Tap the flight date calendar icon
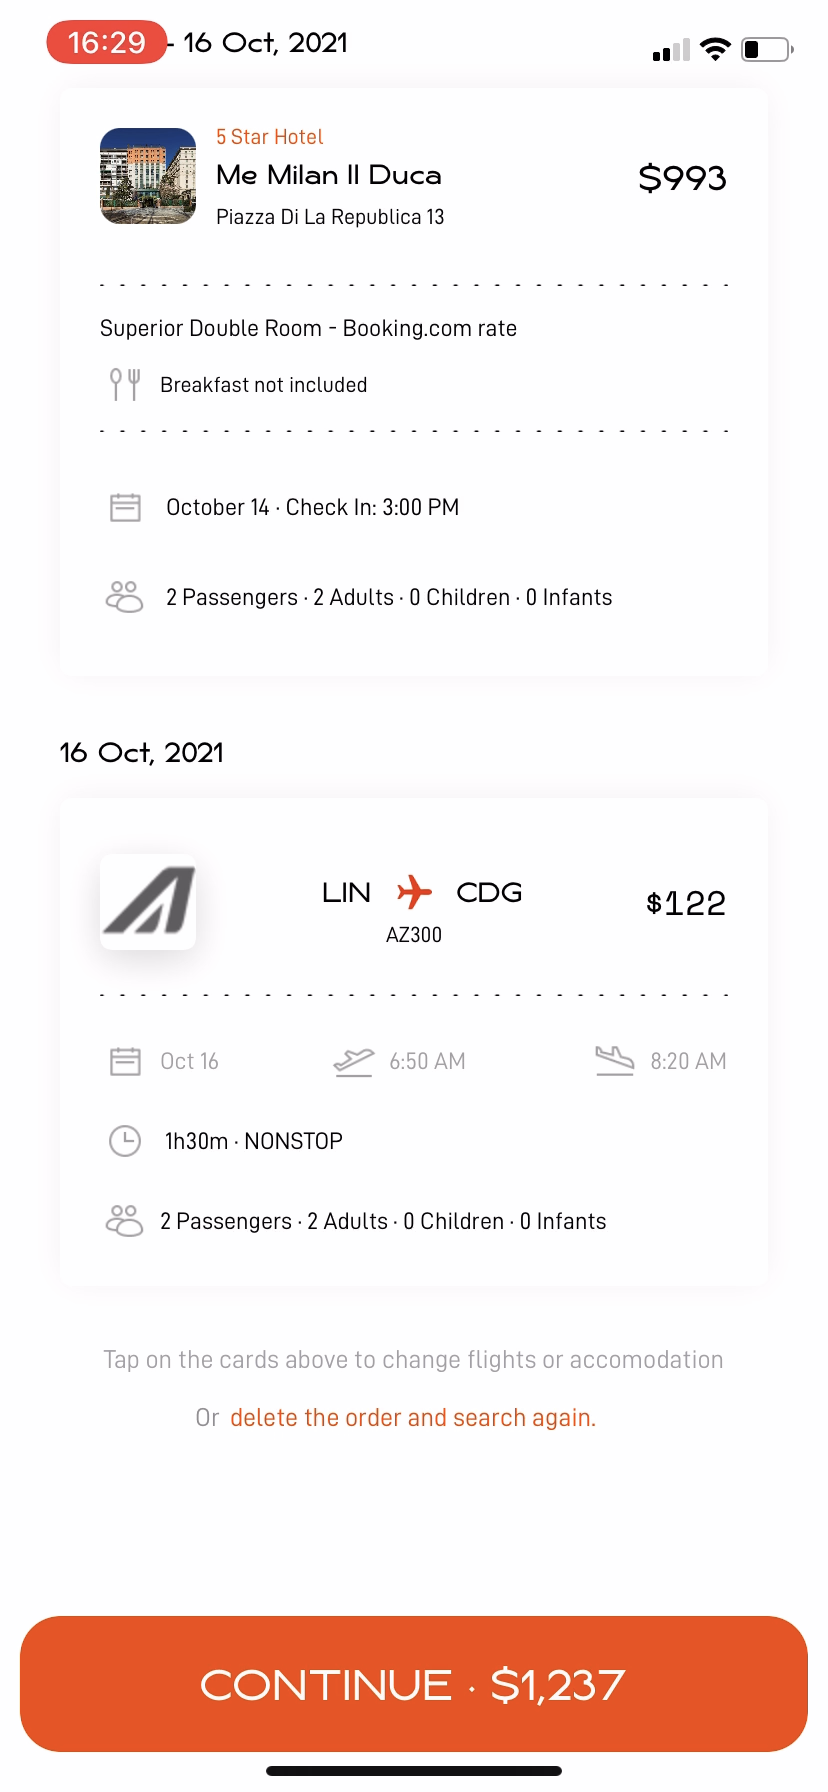Screen dimensions: 828x1792 (125, 1061)
